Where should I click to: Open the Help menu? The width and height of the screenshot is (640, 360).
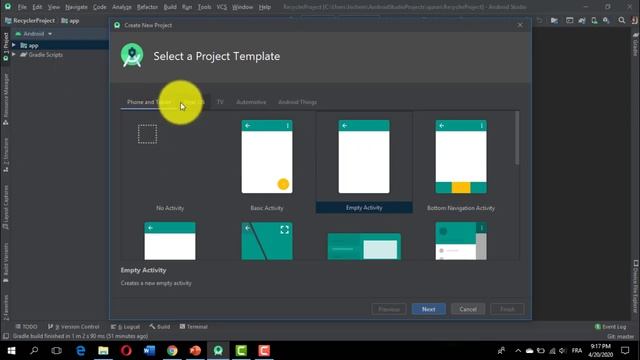264,7
